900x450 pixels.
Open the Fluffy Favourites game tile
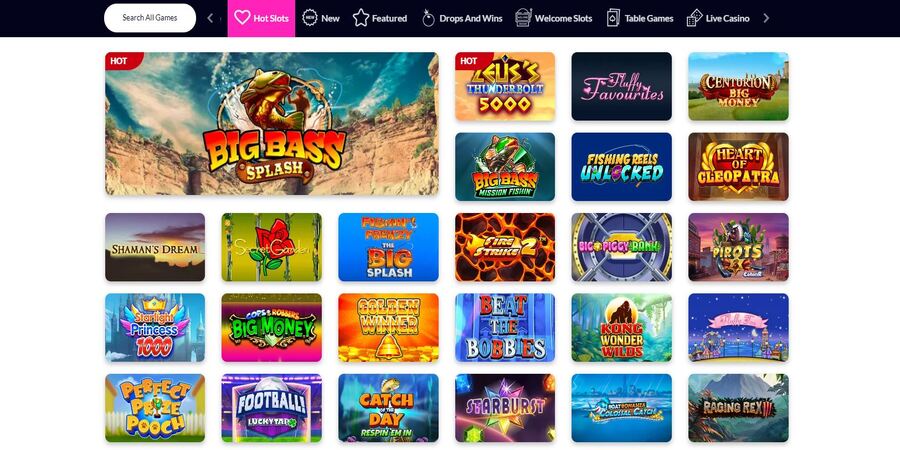(622, 86)
